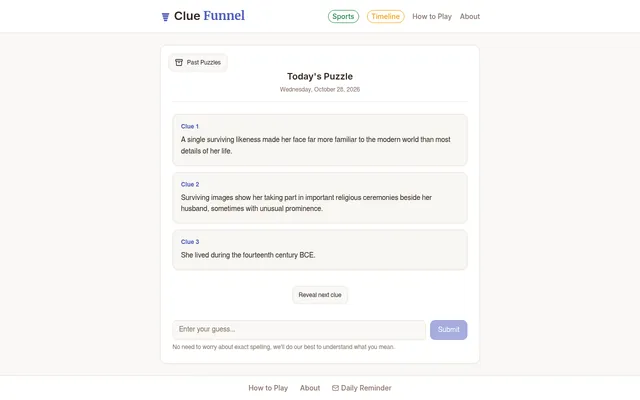
Task: Click the Clue Funnel logo icon
Action: [x=165, y=17]
